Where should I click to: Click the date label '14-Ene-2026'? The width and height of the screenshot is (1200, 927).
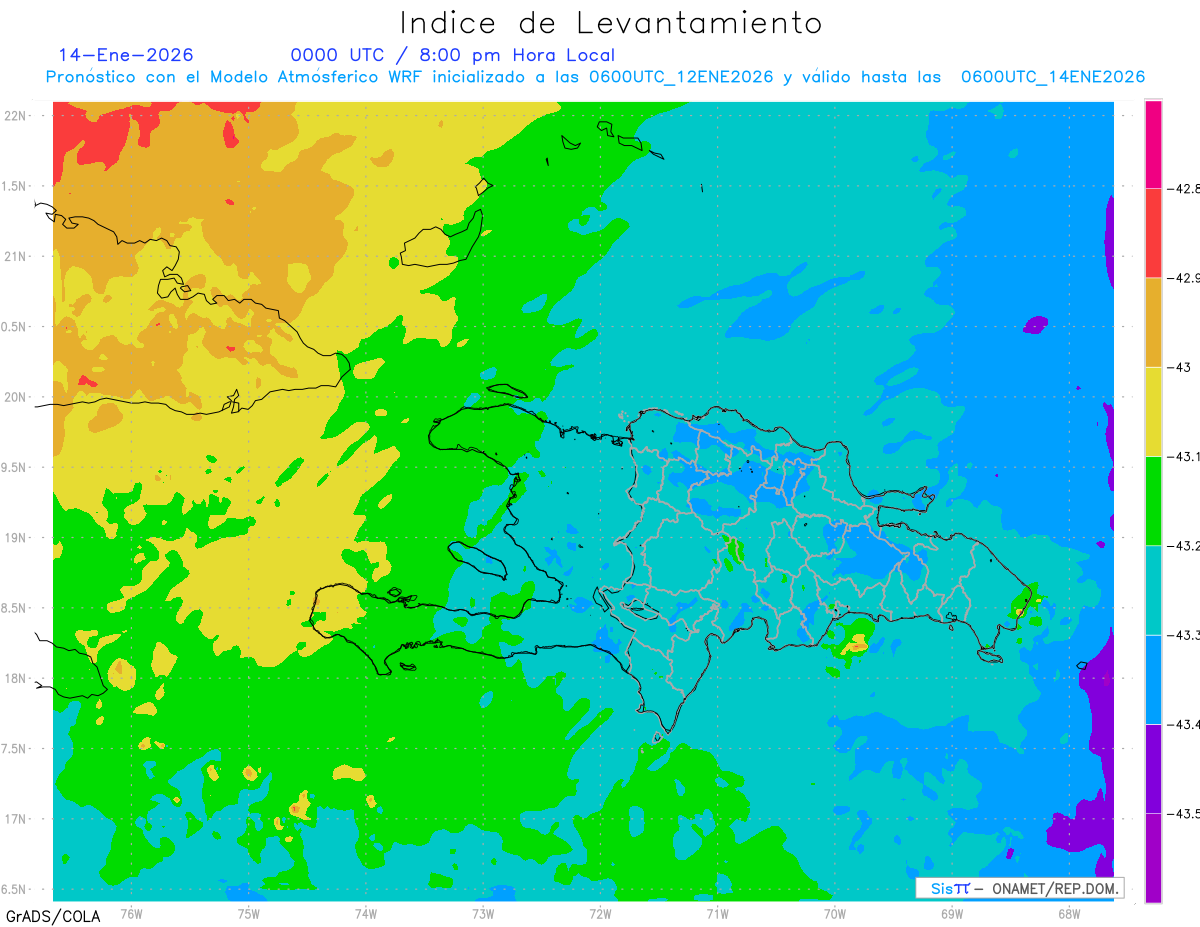126,55
